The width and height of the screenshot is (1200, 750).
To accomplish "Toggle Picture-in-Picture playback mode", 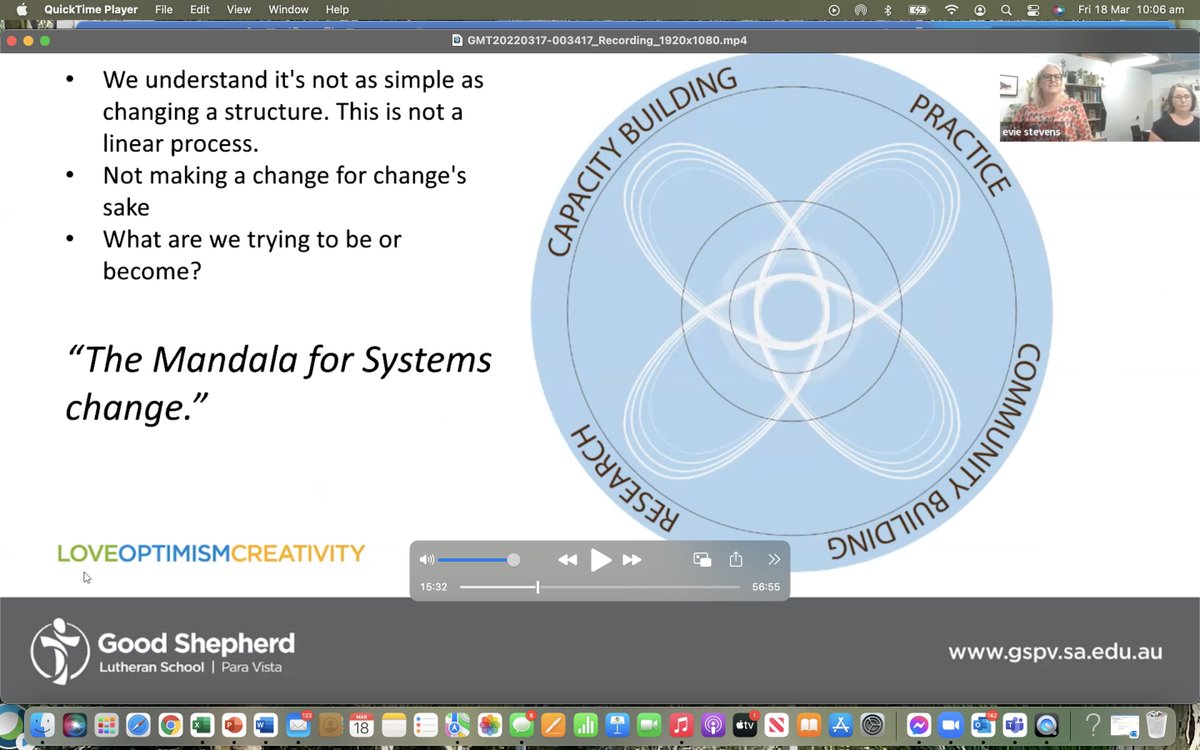I will [x=701, y=560].
